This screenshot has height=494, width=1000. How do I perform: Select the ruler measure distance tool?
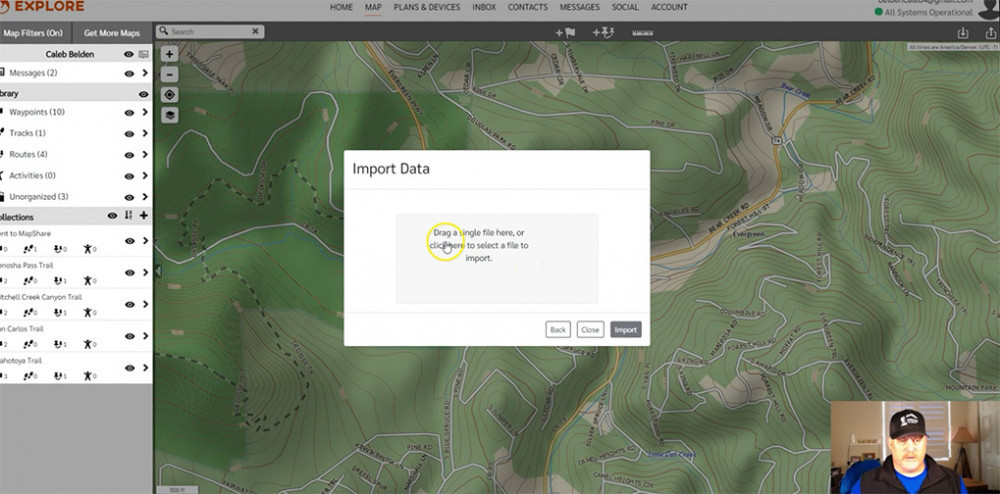click(642, 33)
